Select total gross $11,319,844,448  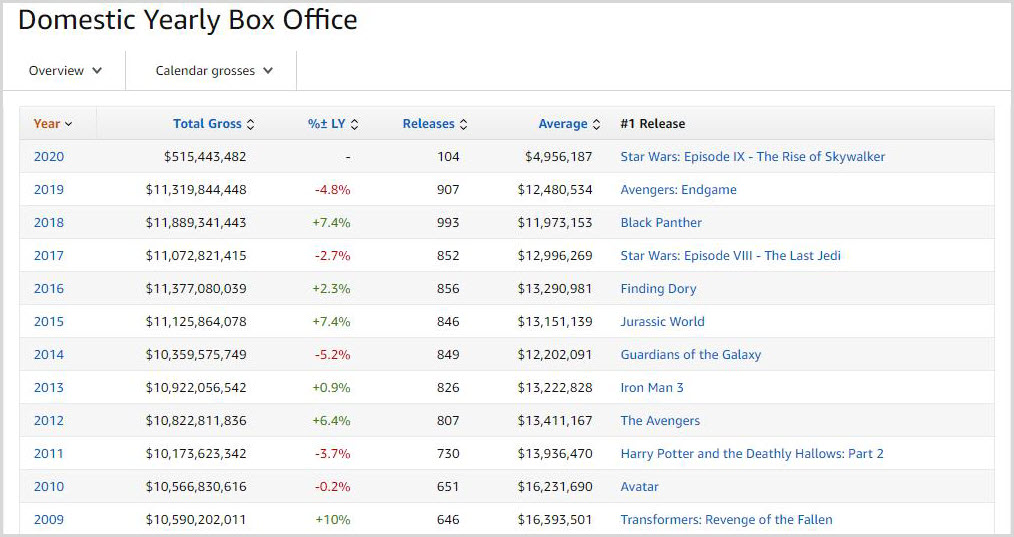tap(196, 190)
